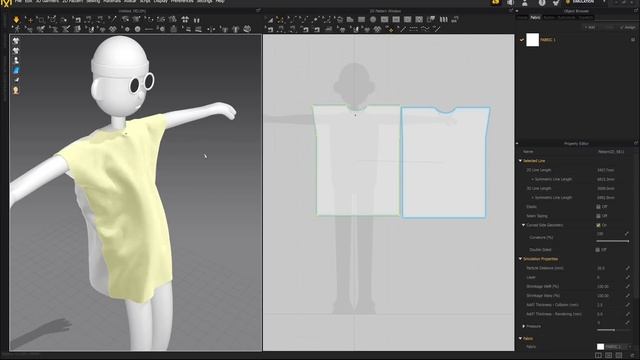This screenshot has height=360, width=640.
Task: Collapse the Fabric section in Property Editor
Action: pos(520,338)
